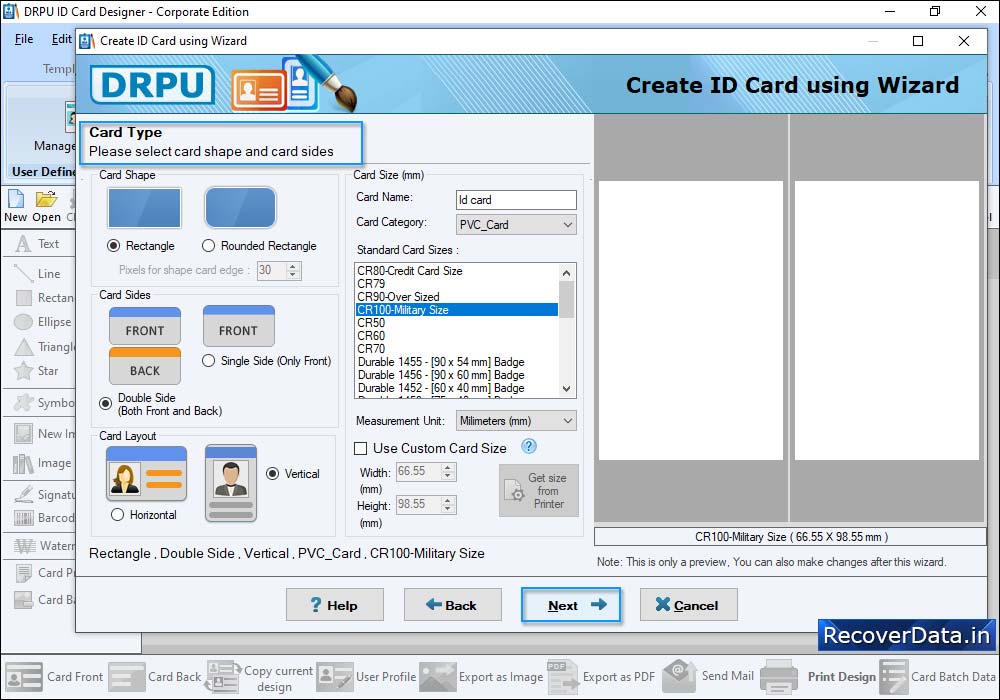Select CR80-Credit Card Size in list
This screenshot has height=700, width=1000.
point(457,271)
